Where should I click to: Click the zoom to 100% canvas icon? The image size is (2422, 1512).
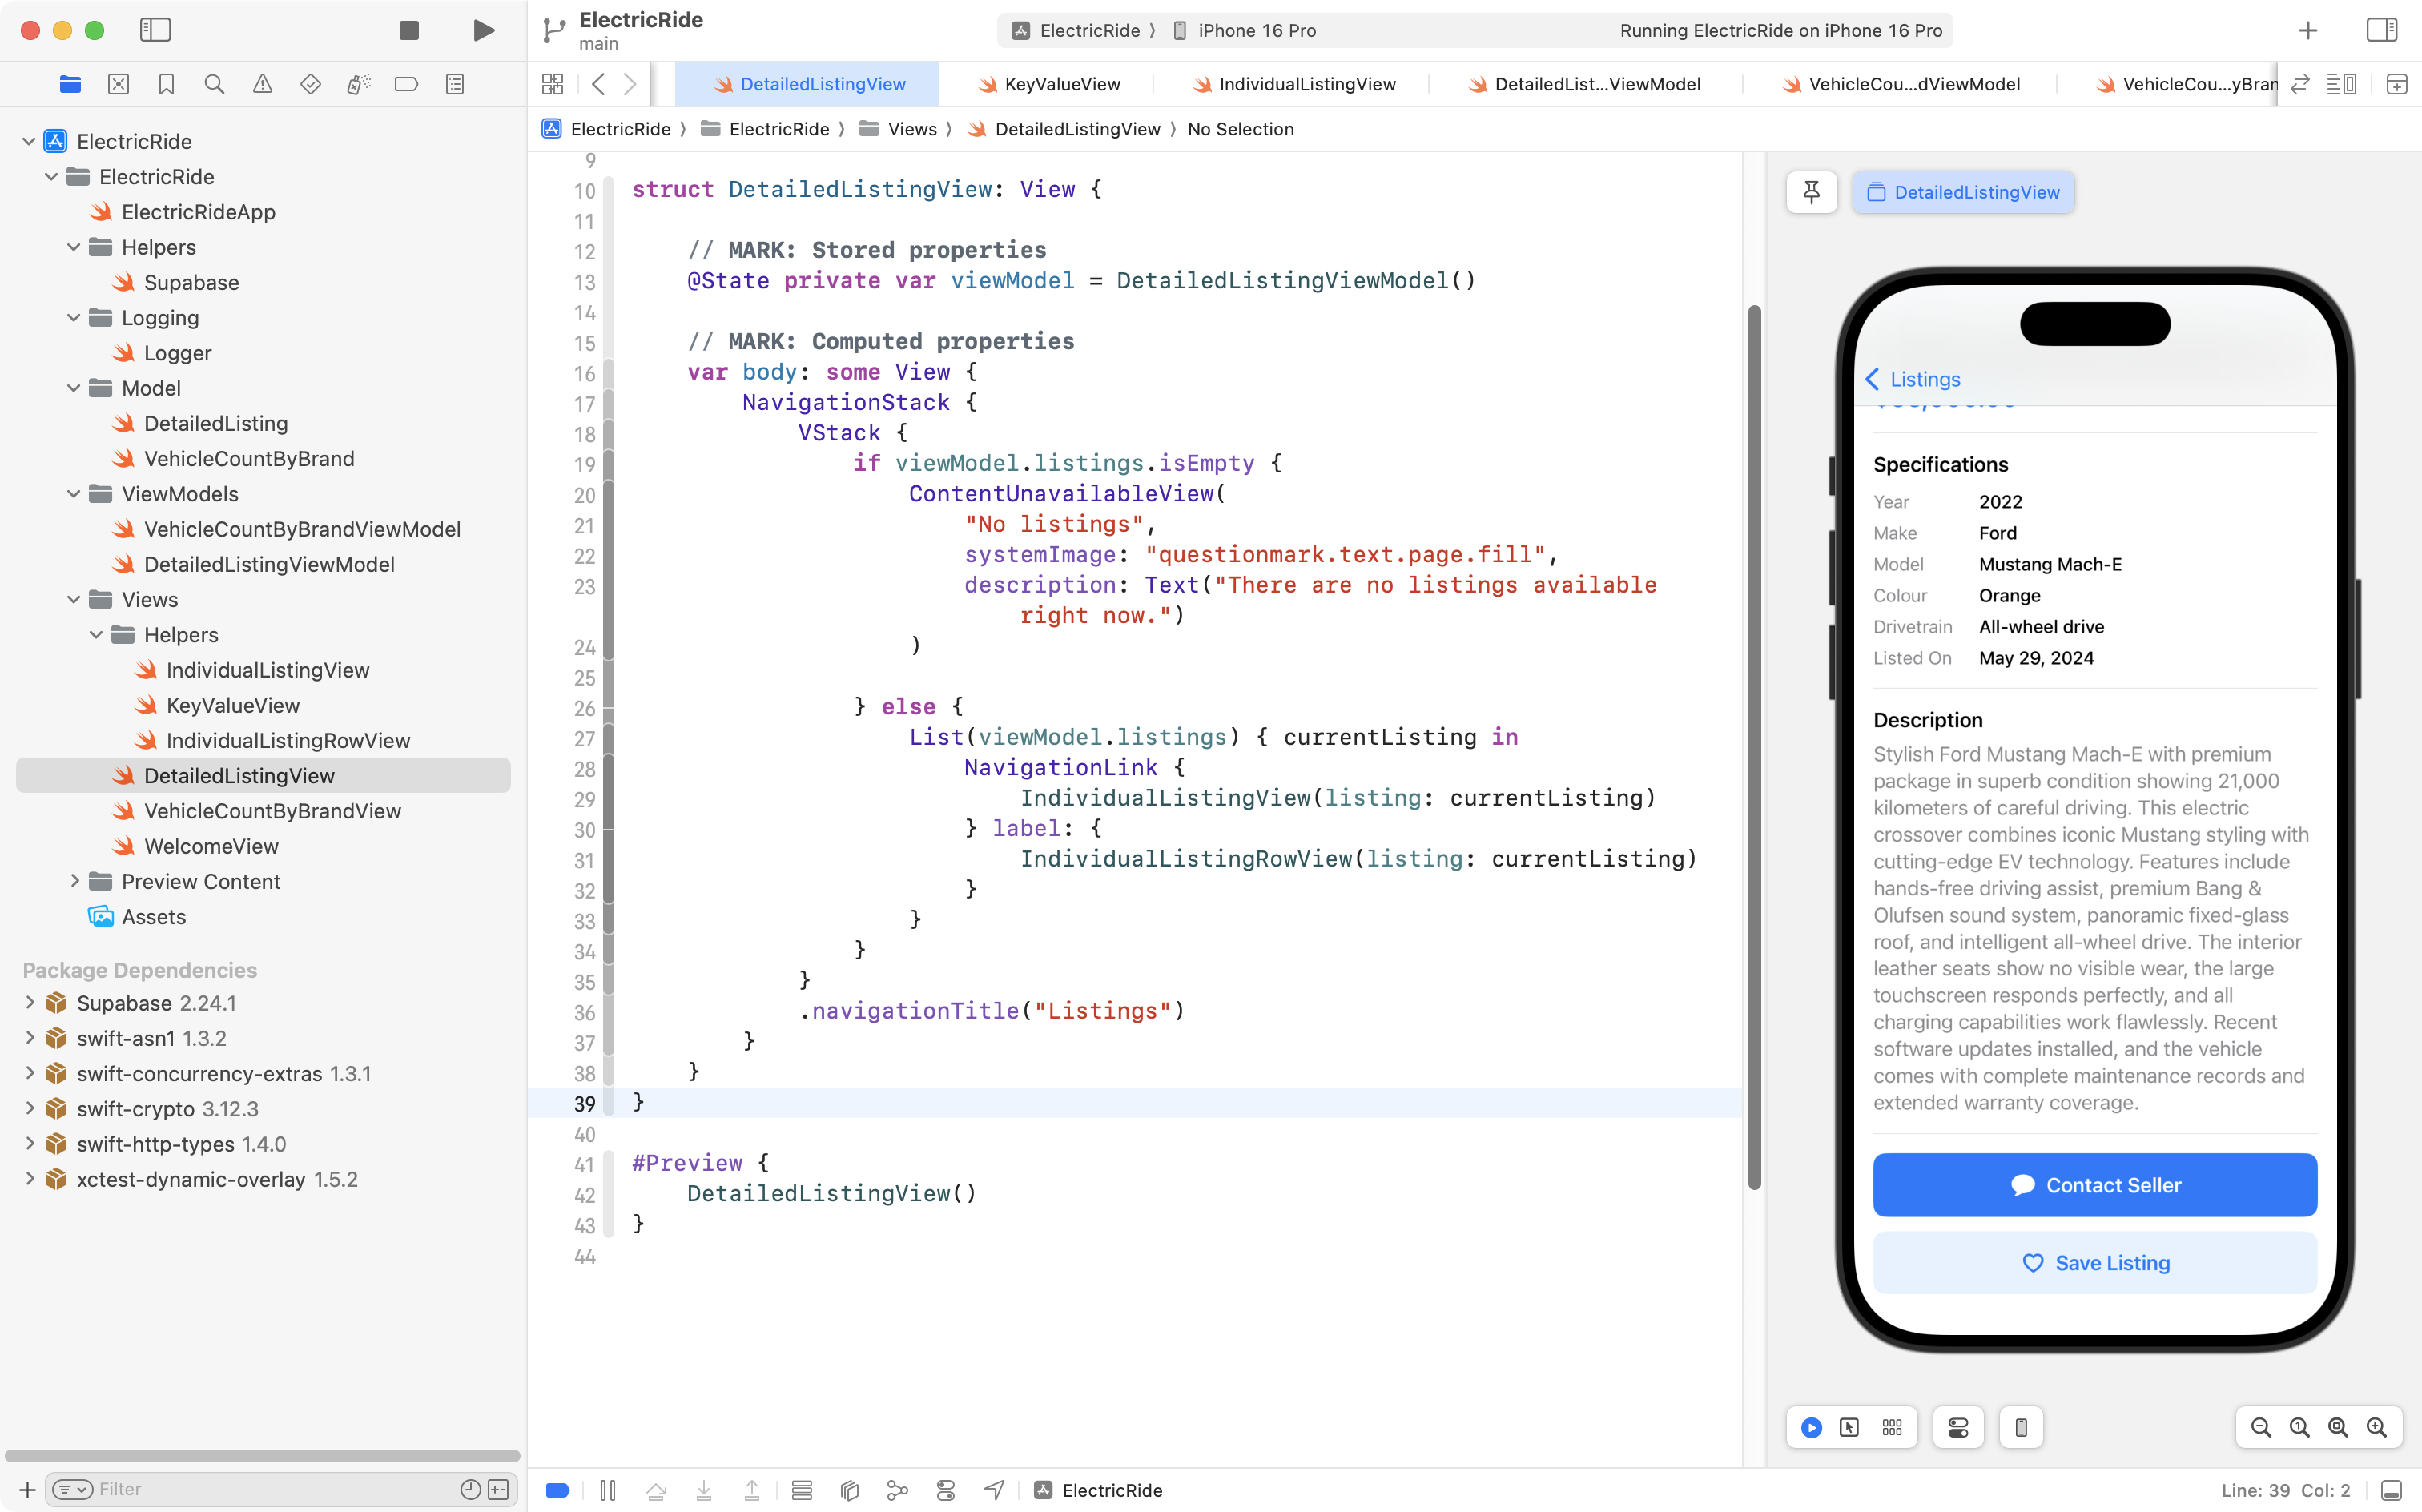[x=2299, y=1427]
